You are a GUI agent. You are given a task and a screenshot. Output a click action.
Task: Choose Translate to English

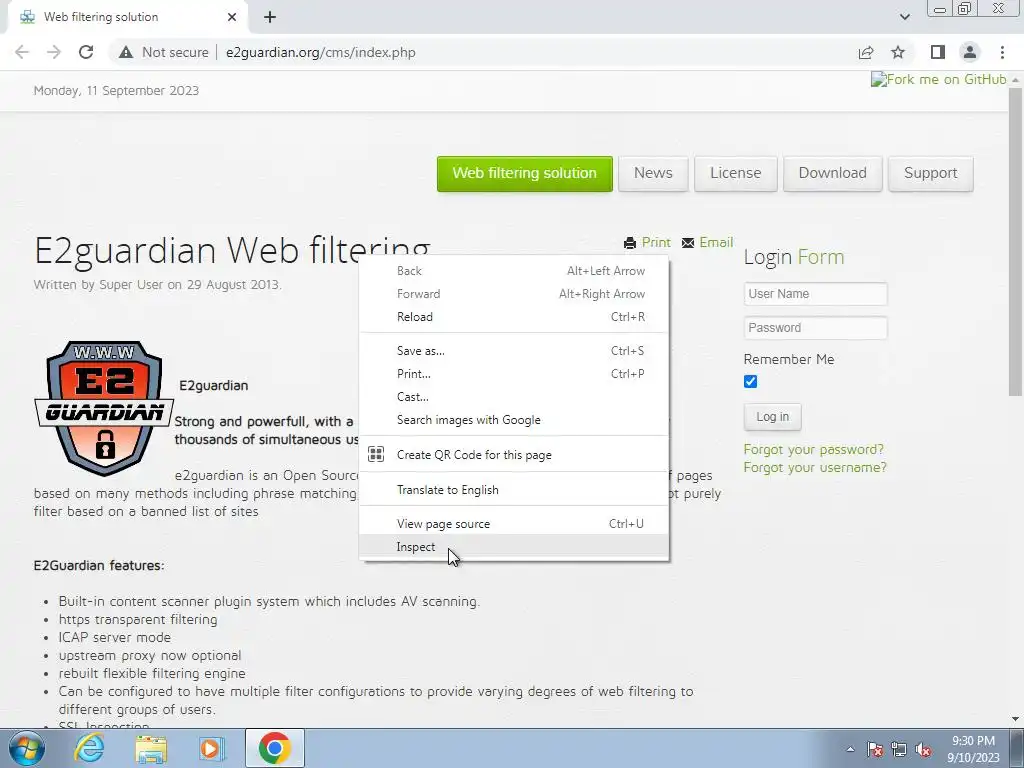coord(514,490)
